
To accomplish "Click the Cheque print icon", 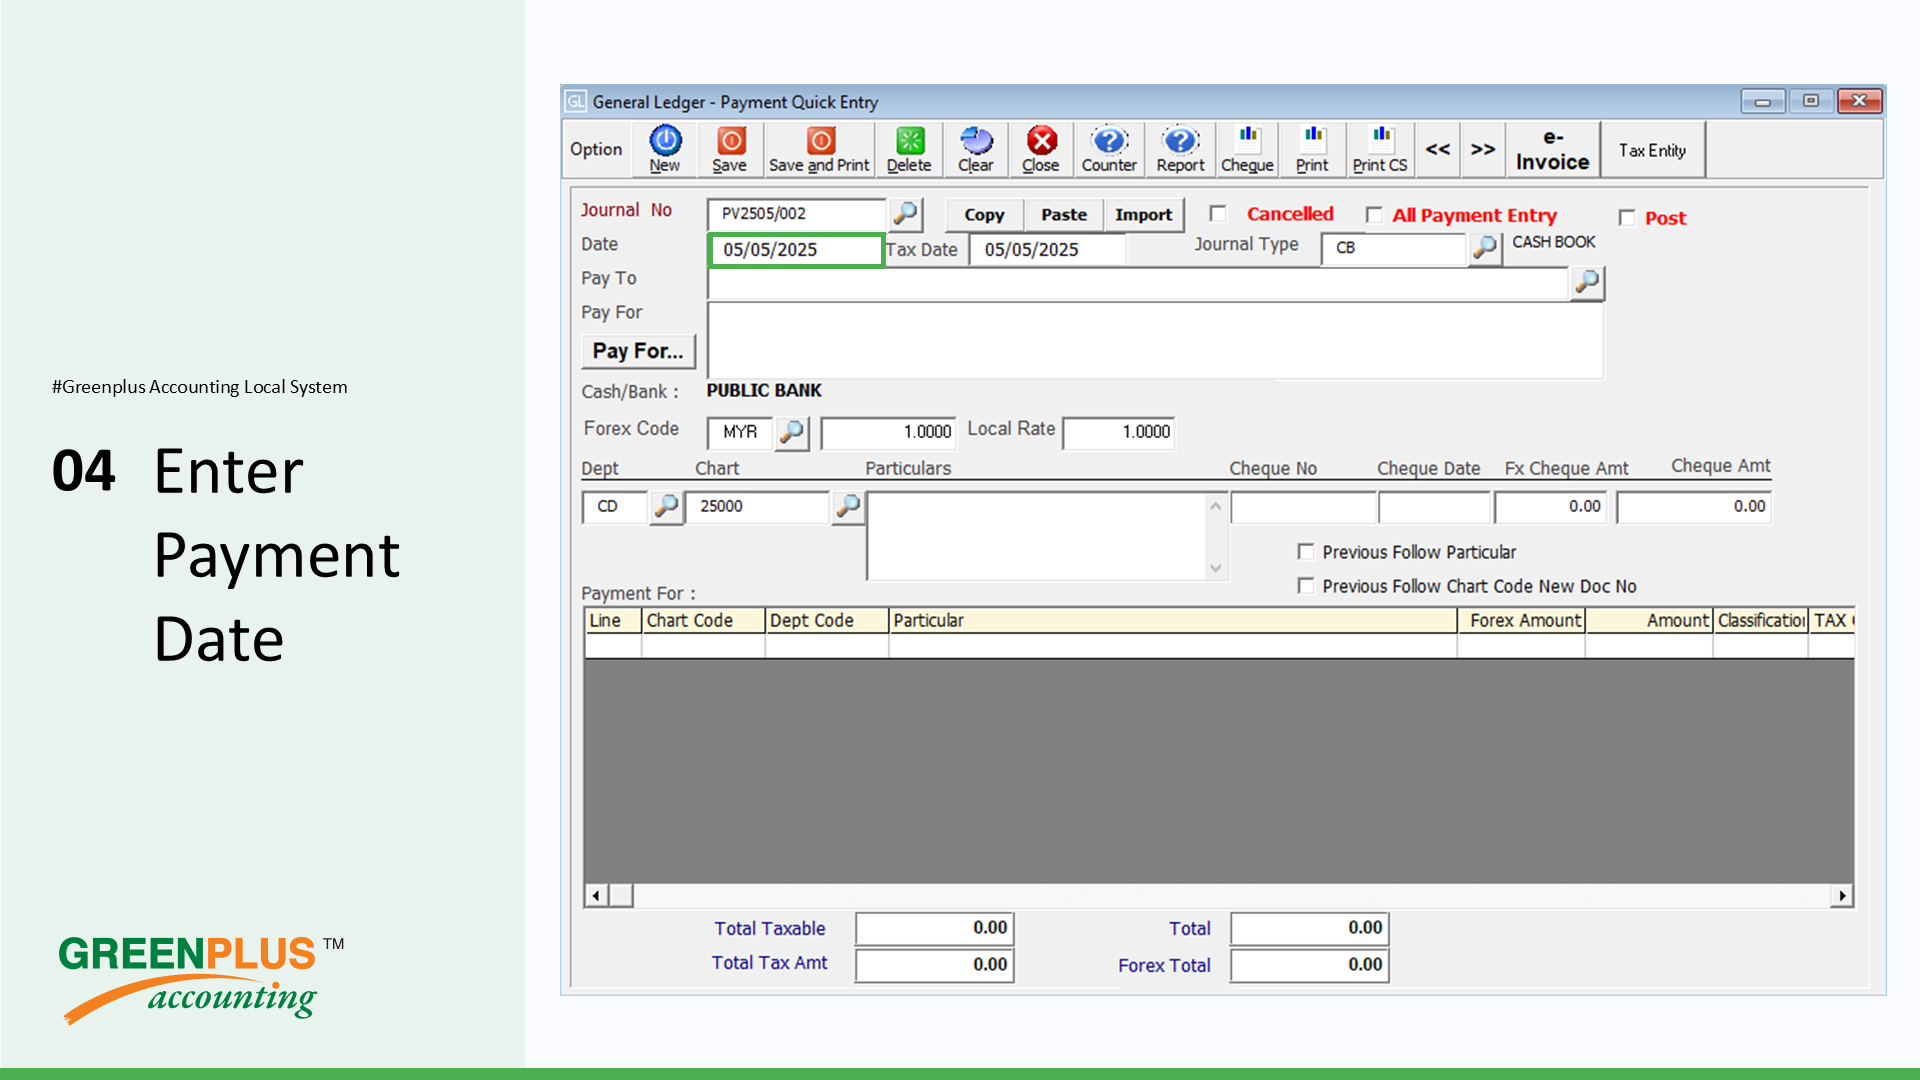I will point(1247,150).
